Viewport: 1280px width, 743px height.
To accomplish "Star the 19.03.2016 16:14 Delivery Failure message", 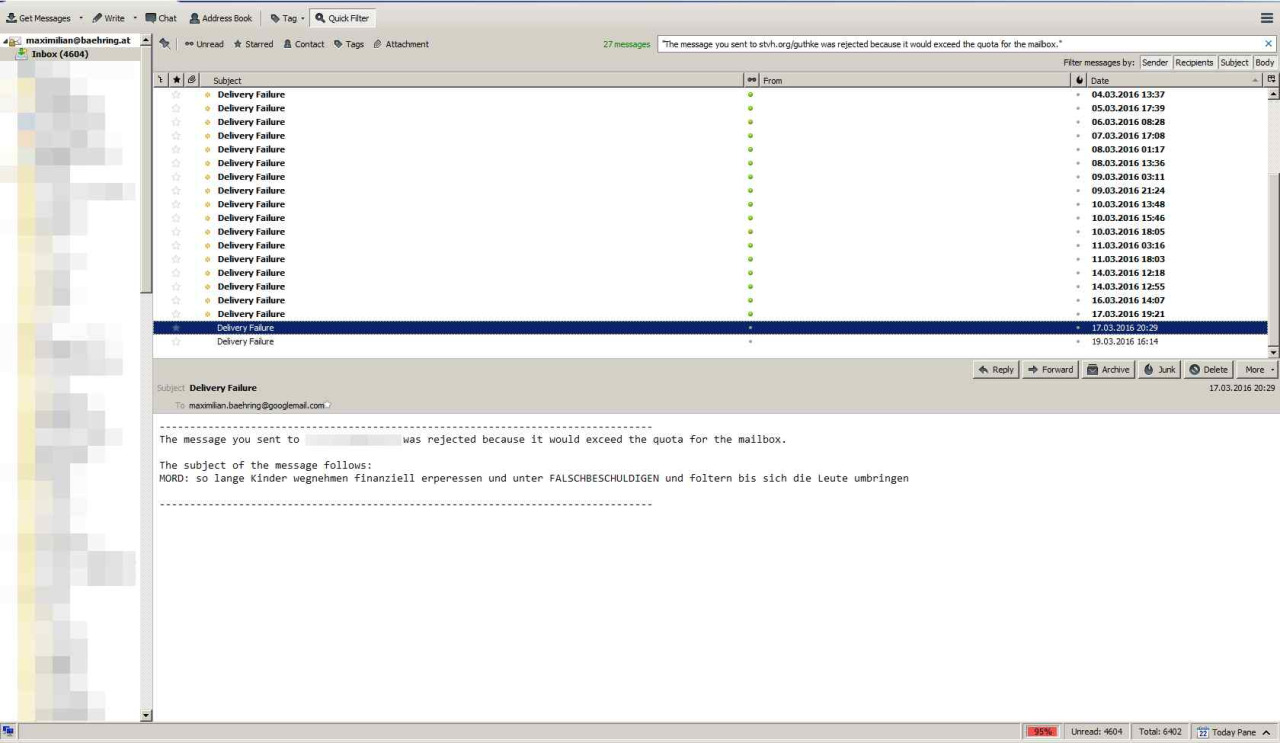I will [177, 342].
